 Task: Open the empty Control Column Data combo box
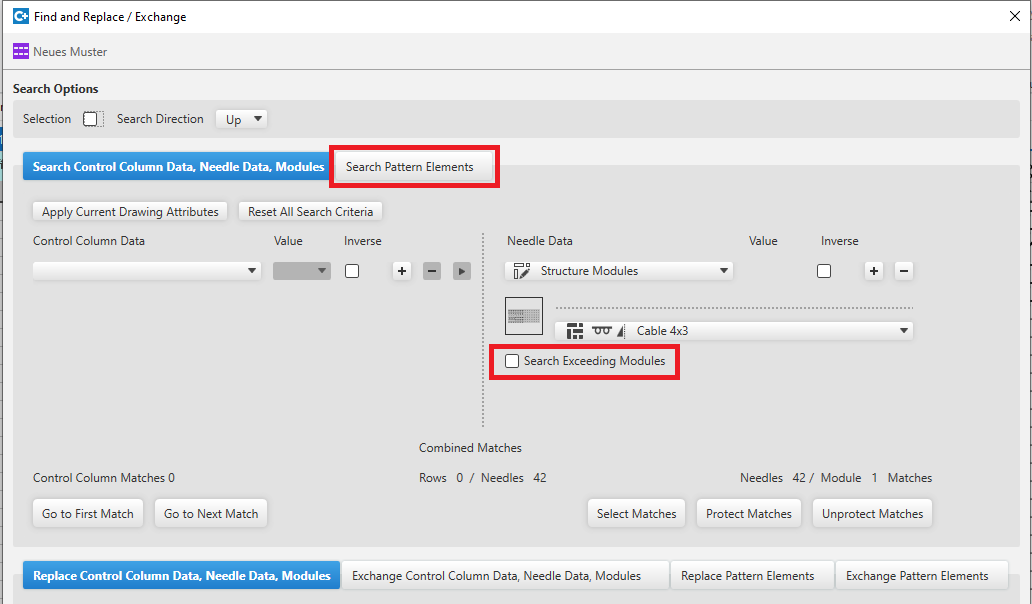pos(147,271)
